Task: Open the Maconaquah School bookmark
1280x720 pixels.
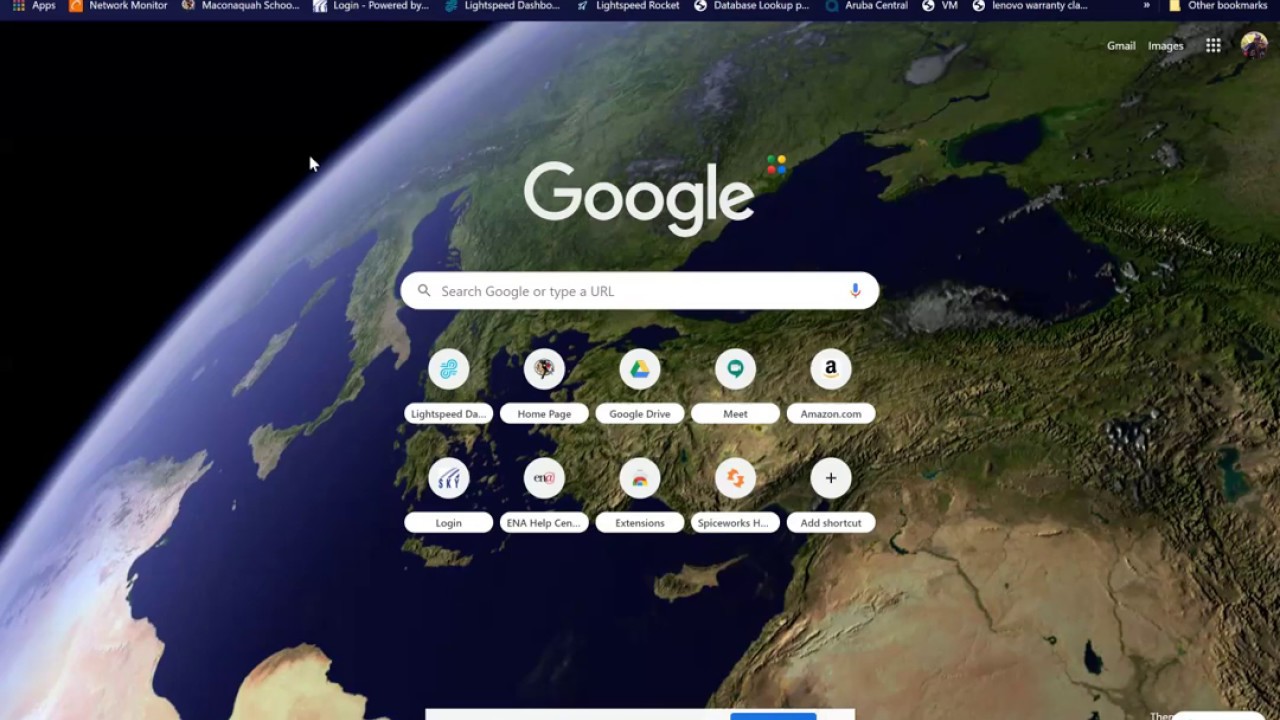Action: pos(240,6)
